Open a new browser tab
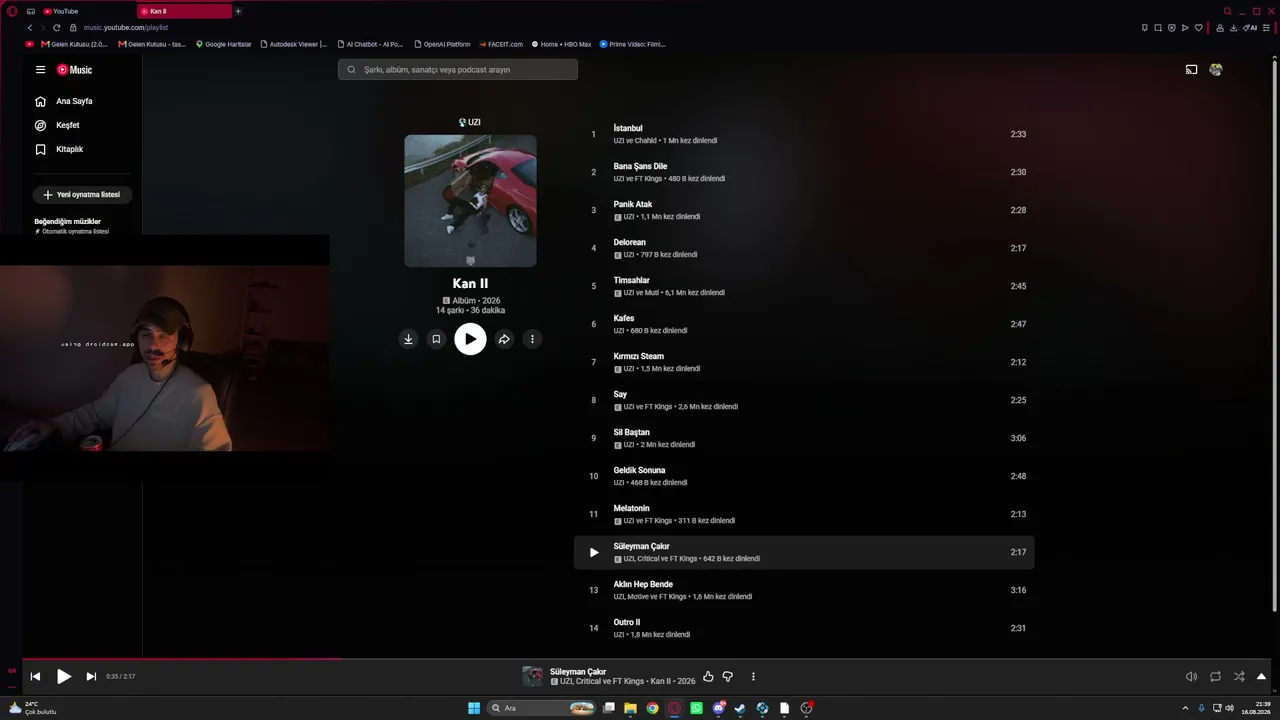1280x720 pixels. pyautogui.click(x=238, y=11)
